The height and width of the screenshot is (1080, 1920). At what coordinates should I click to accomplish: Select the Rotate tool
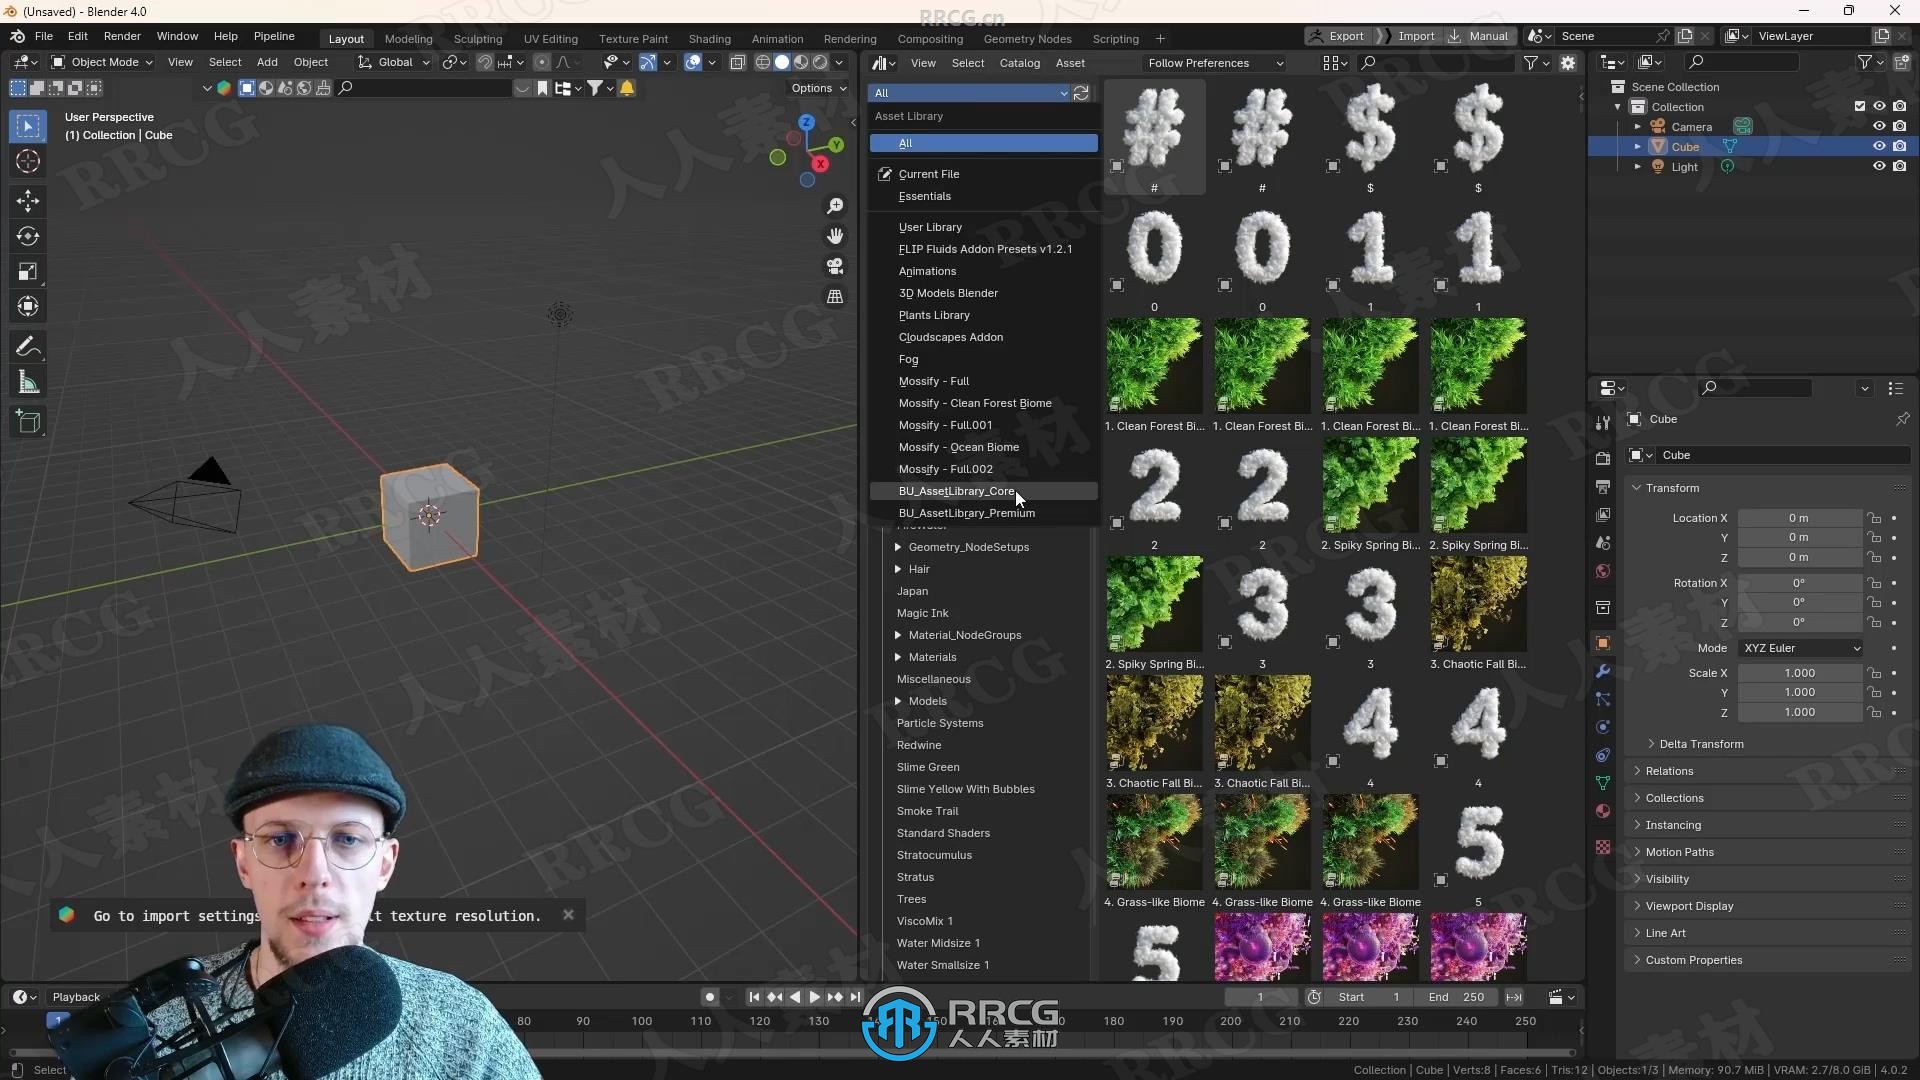[x=28, y=237]
